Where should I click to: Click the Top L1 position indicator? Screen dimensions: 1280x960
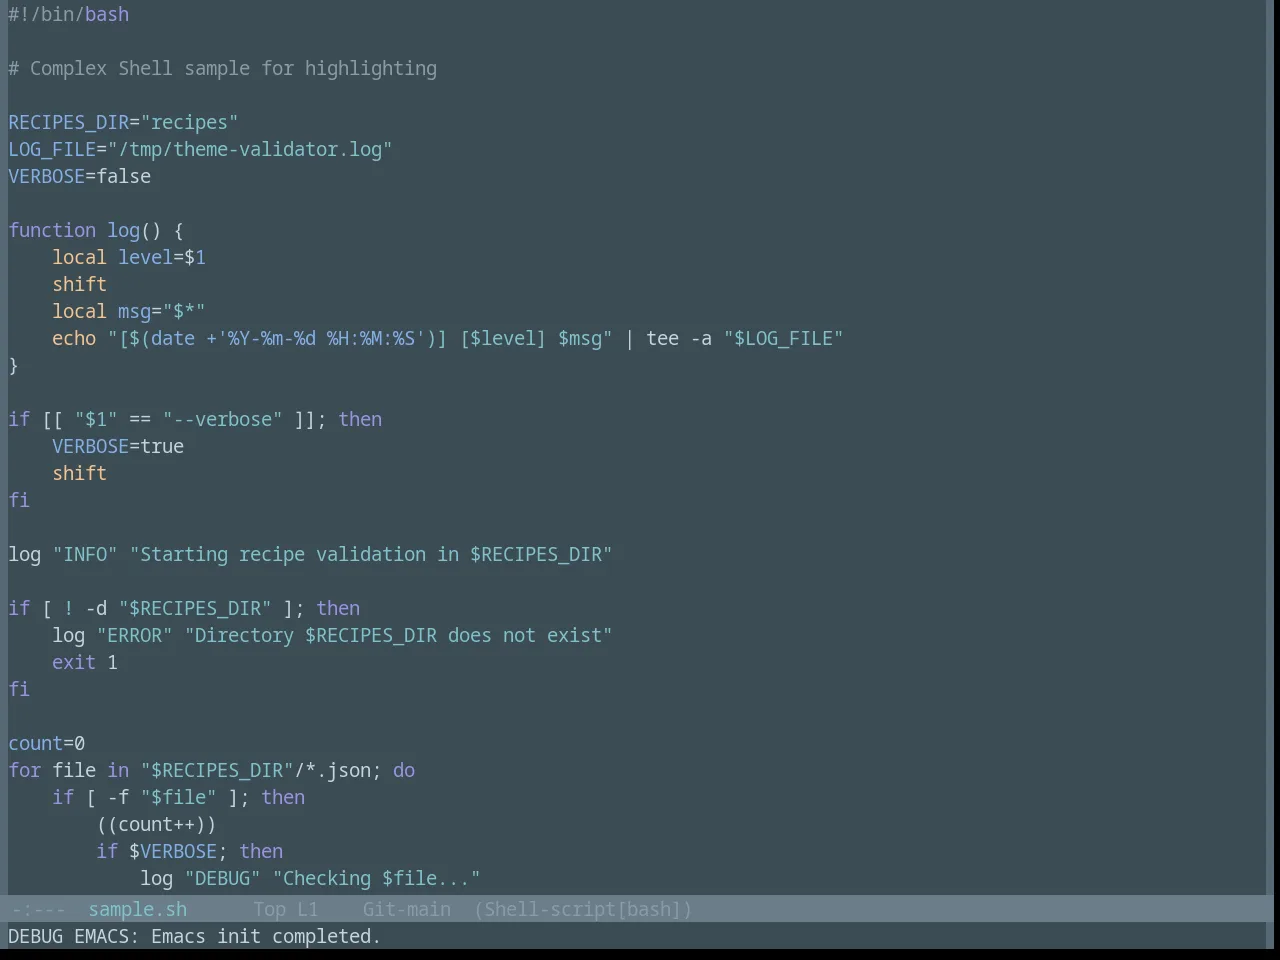(286, 909)
